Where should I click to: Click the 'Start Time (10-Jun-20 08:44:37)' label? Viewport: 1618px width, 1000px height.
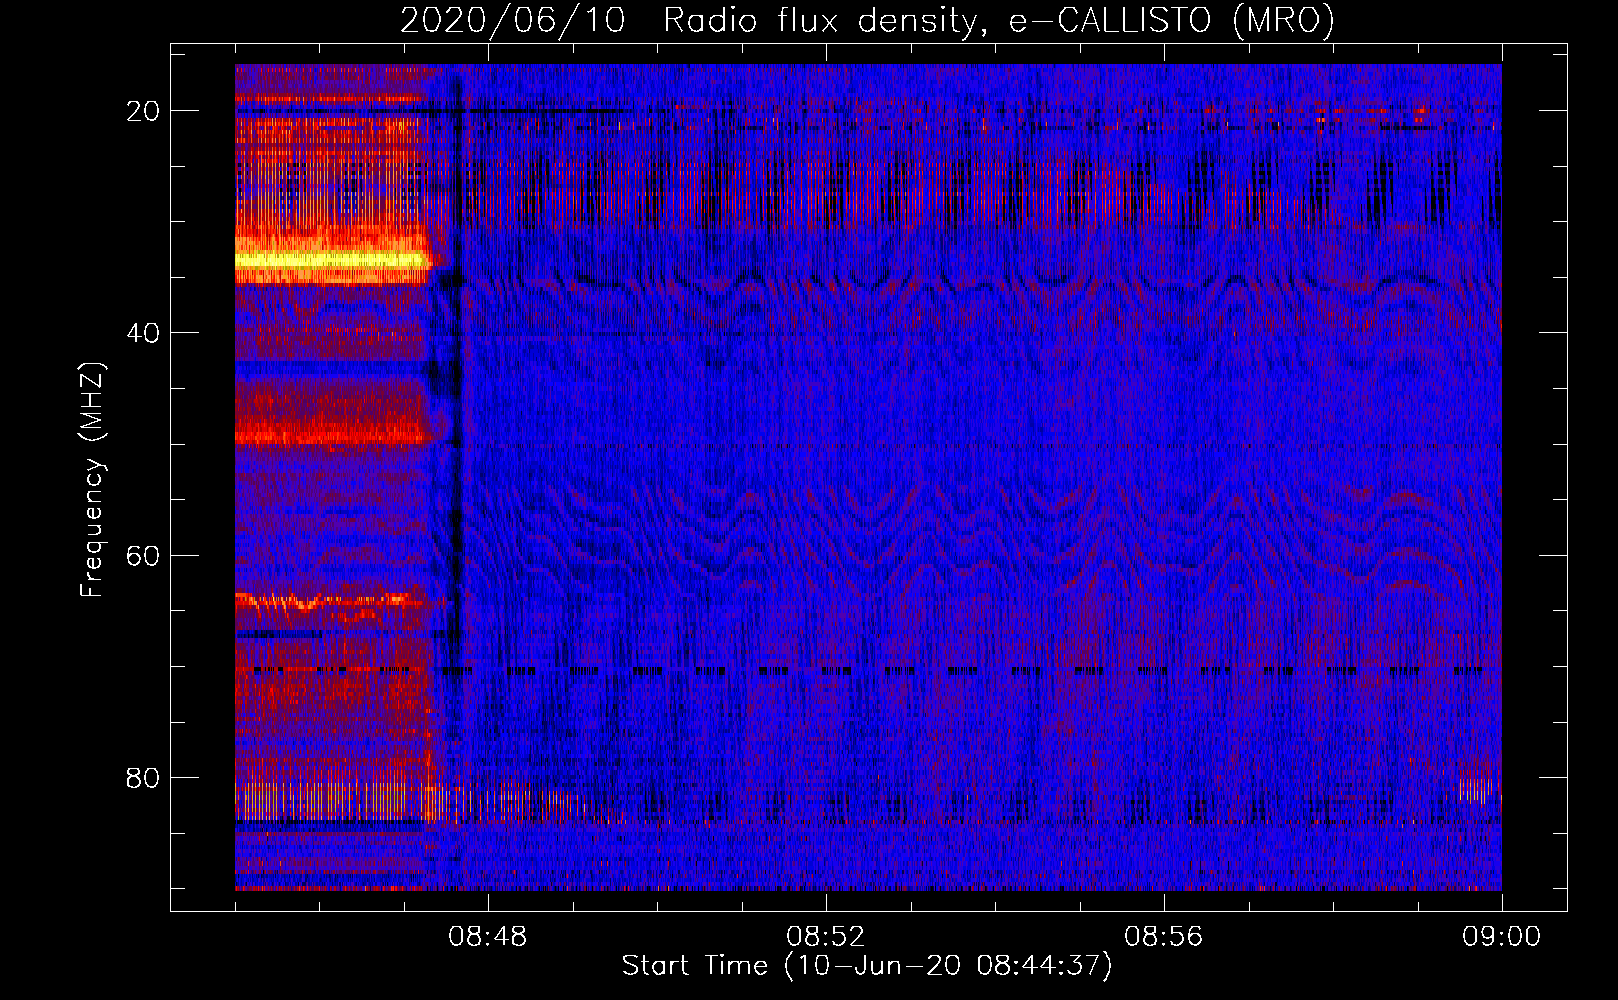point(867,966)
